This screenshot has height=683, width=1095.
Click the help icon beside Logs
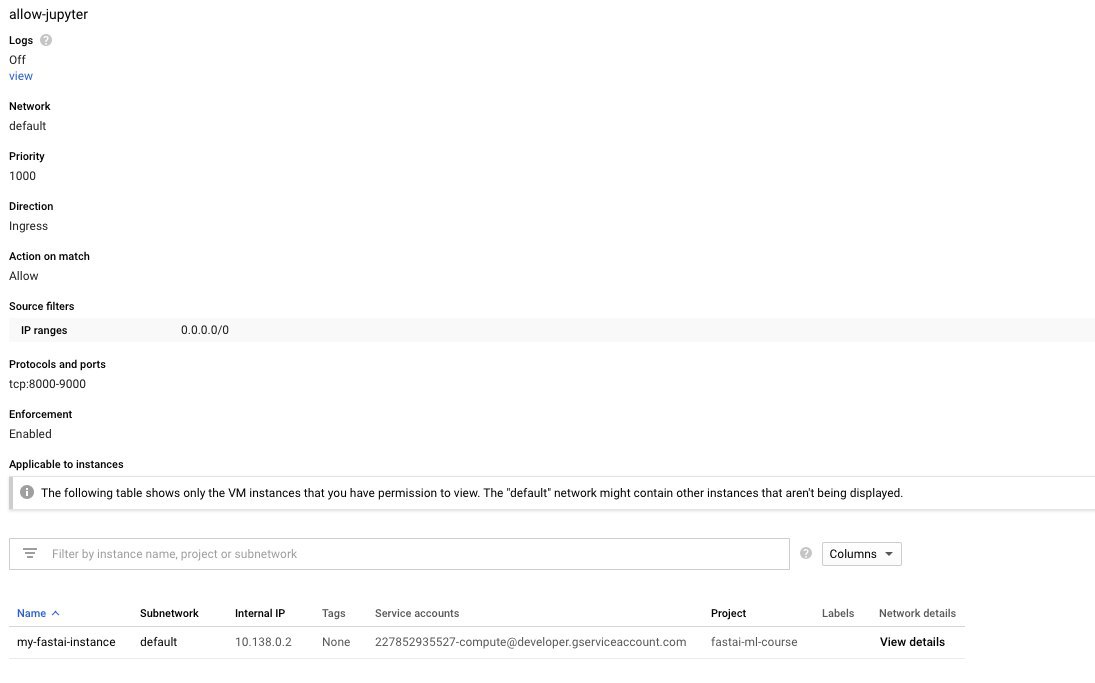[x=46, y=41]
